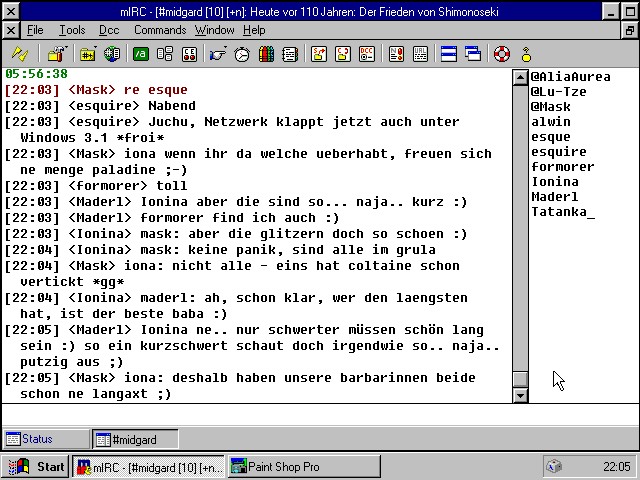Select Tatanka_ in the nick list
Viewport: 640px width, 480px height.
(x=563, y=212)
